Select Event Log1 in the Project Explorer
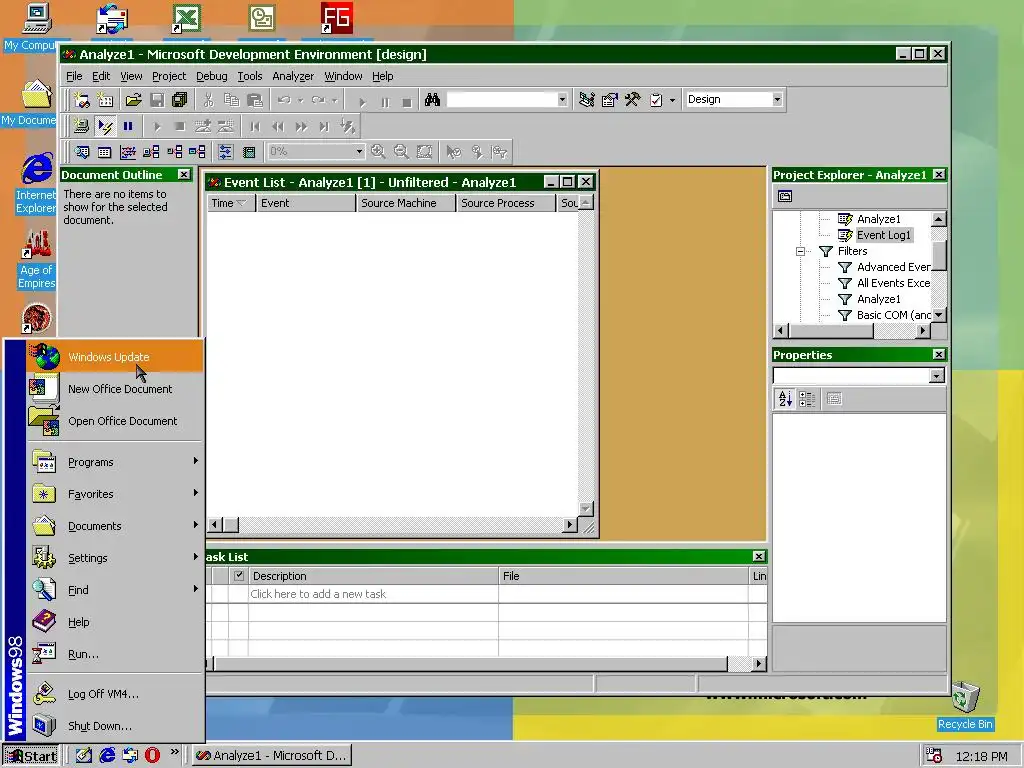Viewport: 1024px width, 768px height. point(883,235)
